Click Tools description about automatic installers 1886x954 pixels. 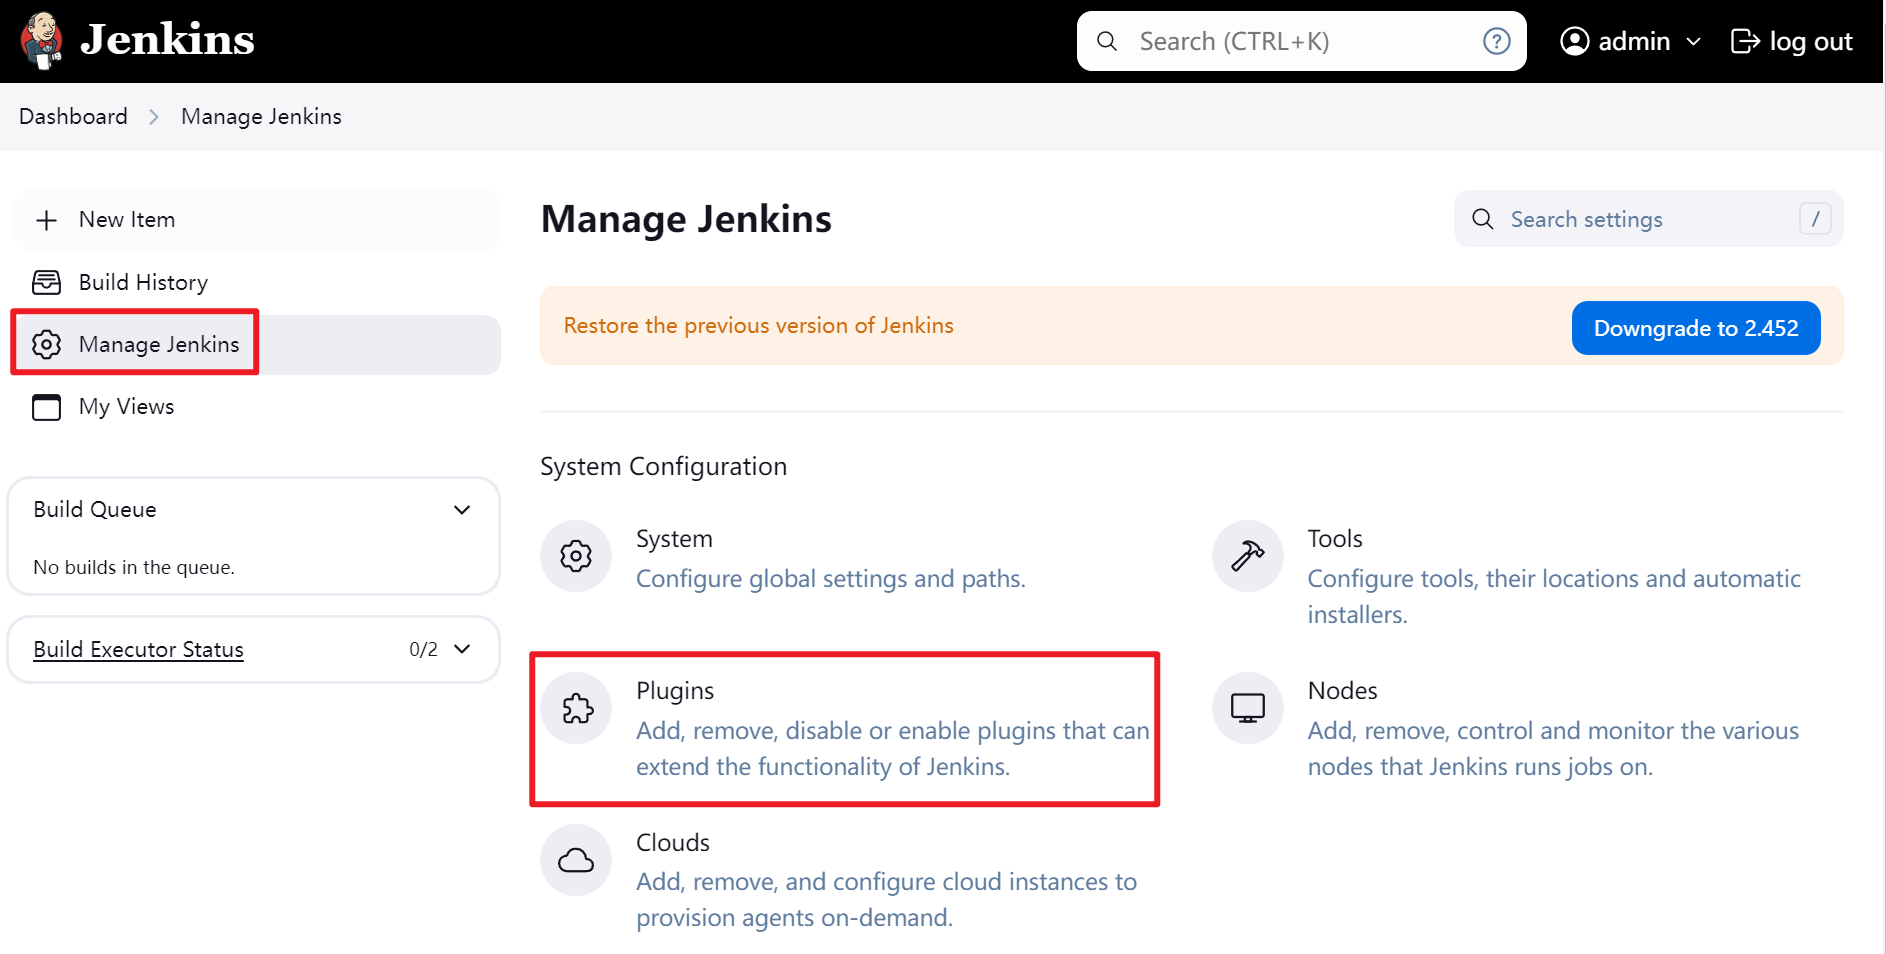coord(1554,596)
